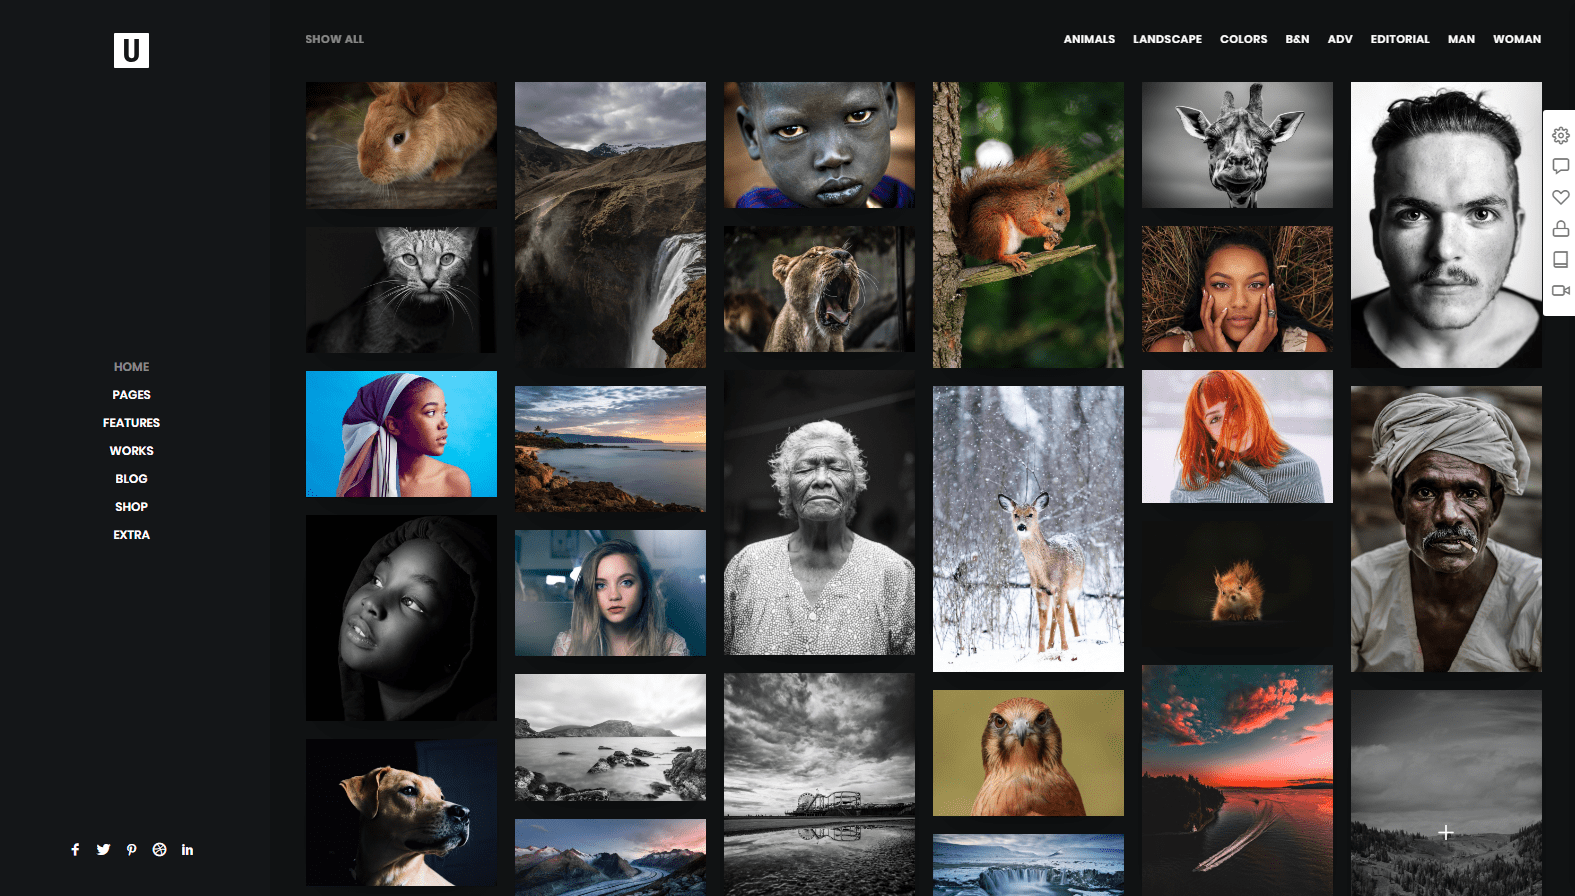The width and height of the screenshot is (1575, 896).
Task: Open the elderly woman black-and-white portrait
Action: click(x=819, y=513)
